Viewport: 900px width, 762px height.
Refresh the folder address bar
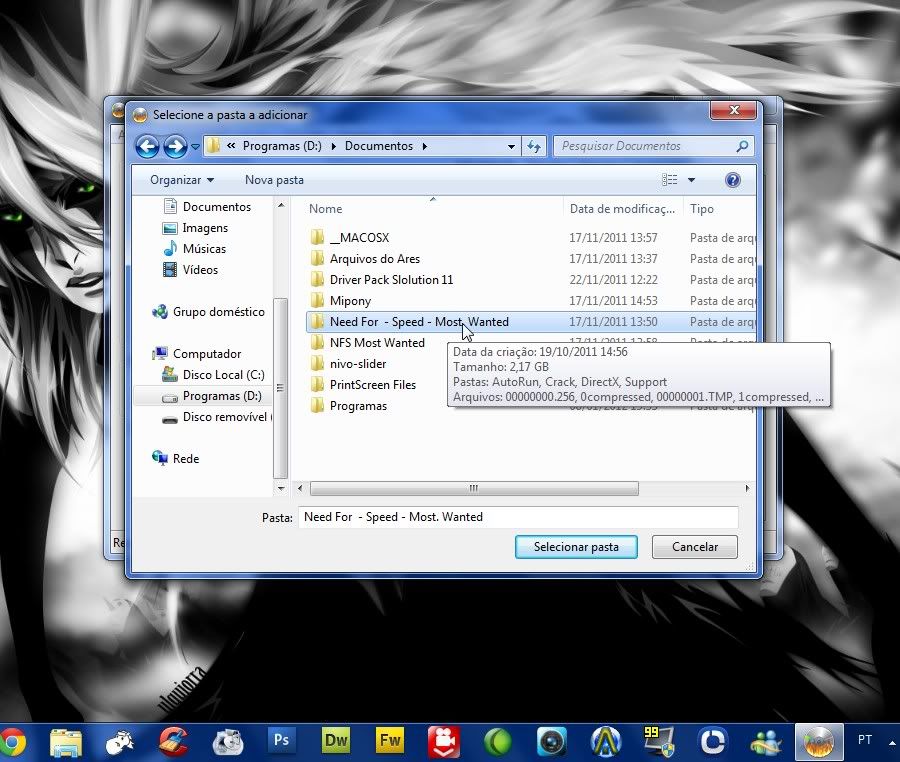pyautogui.click(x=534, y=146)
